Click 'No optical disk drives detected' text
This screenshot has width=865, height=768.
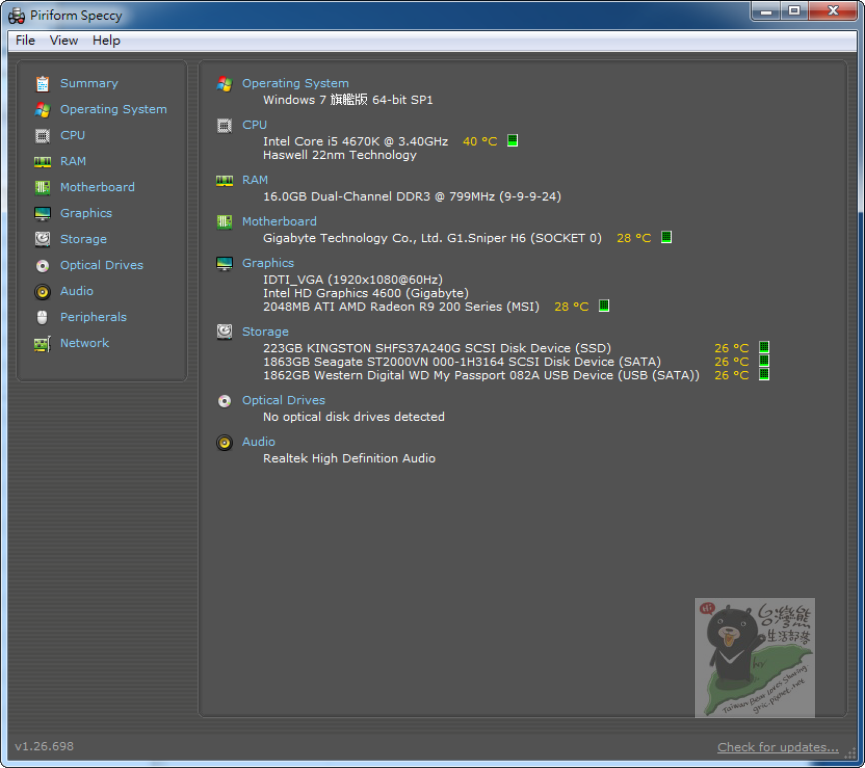click(x=354, y=417)
